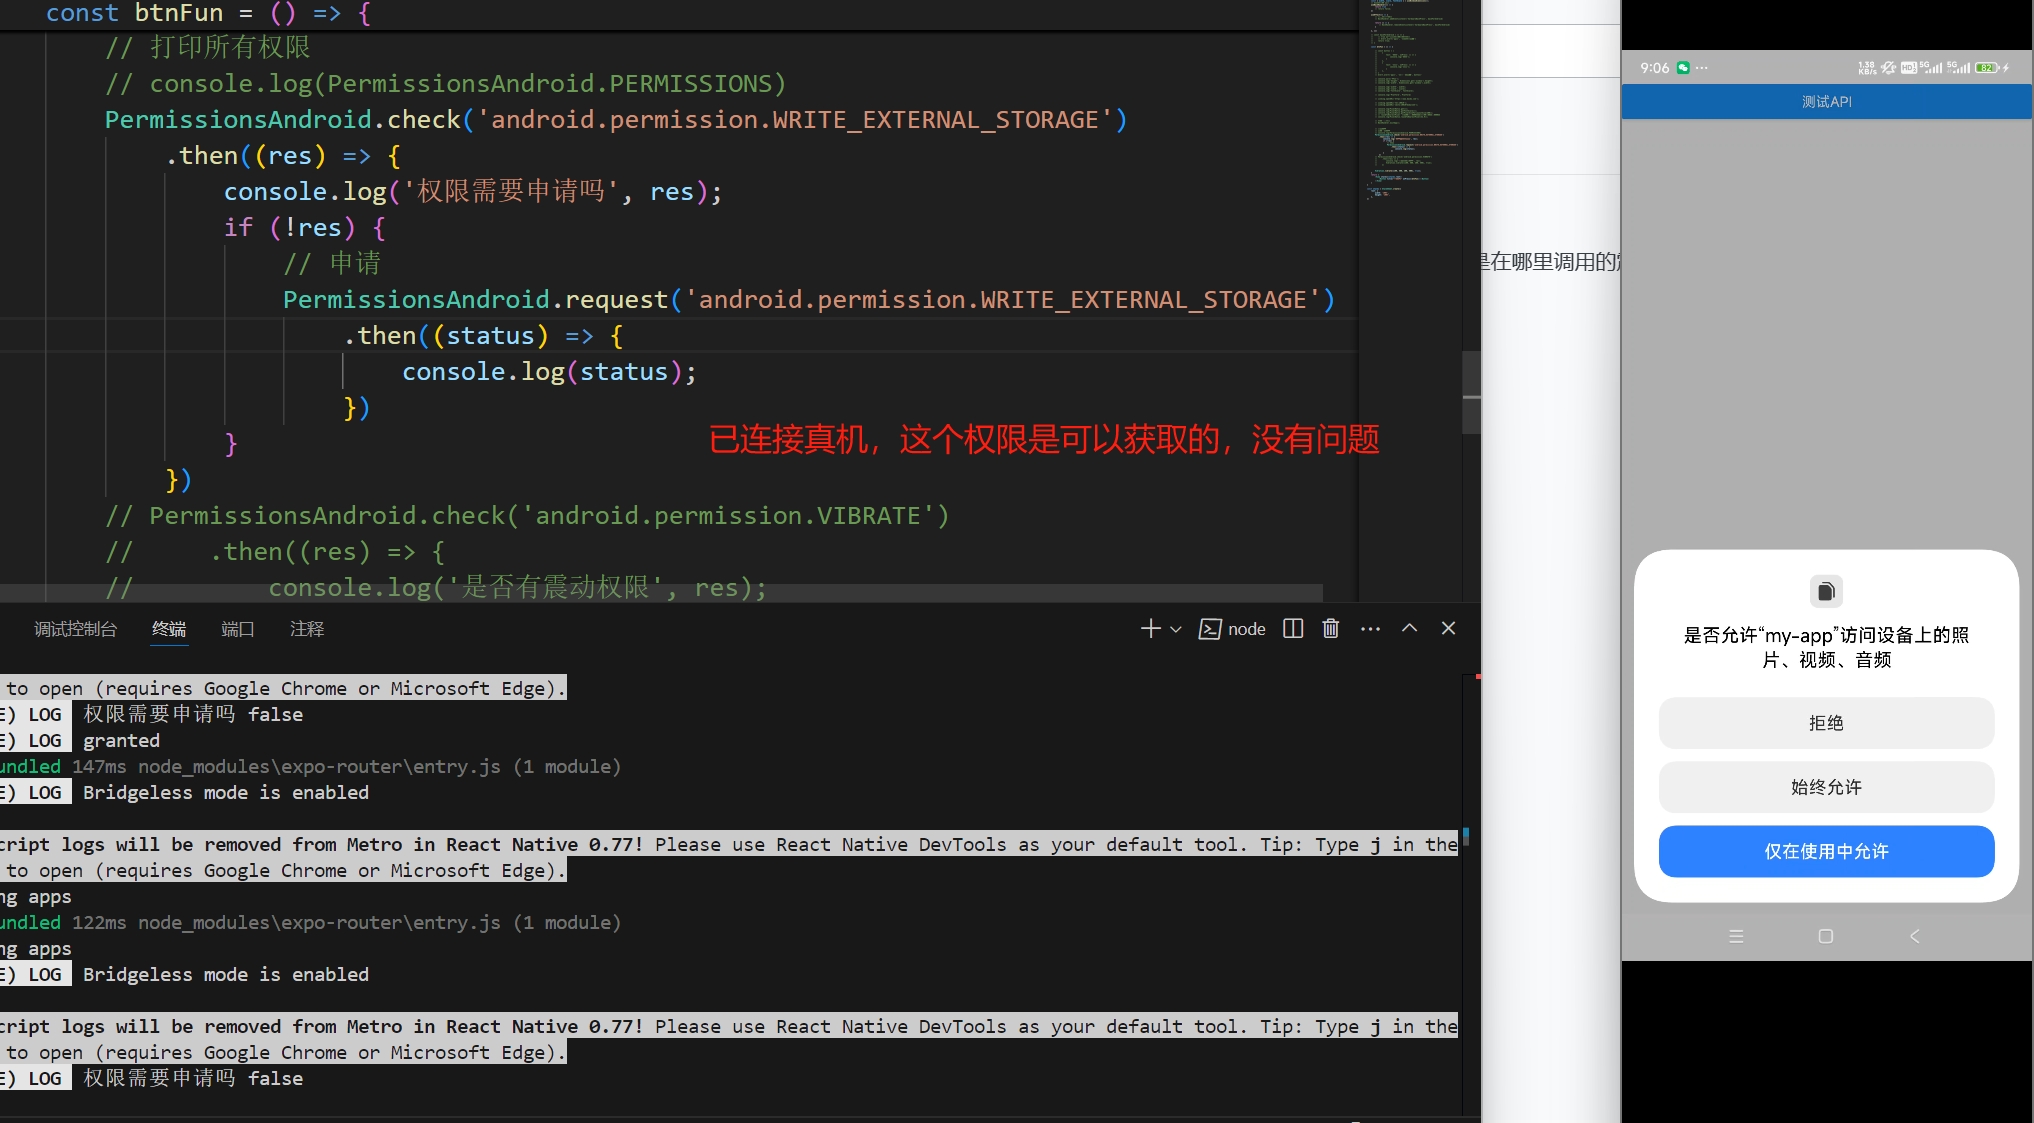This screenshot has width=2034, height=1123.
Task: Switch to the 注释 tab
Action: click(x=307, y=629)
